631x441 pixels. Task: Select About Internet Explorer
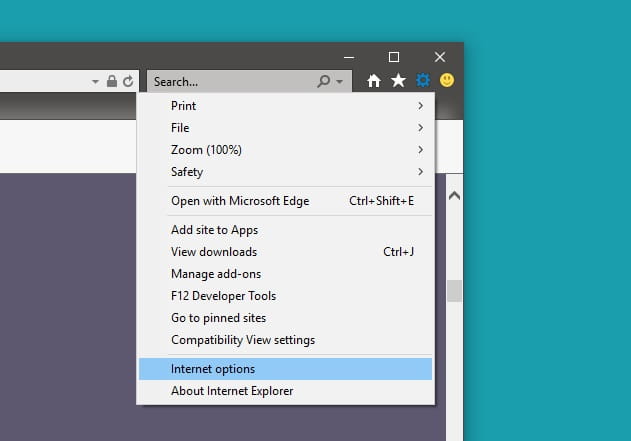pos(286,391)
